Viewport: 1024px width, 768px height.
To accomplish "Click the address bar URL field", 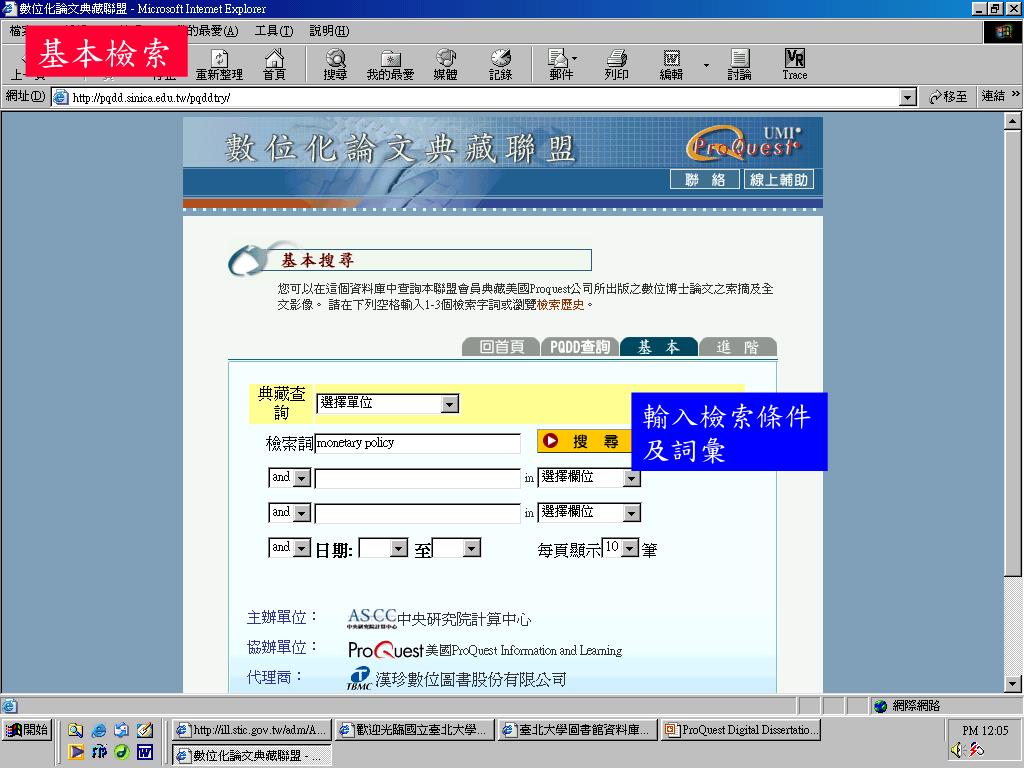I will [x=484, y=97].
